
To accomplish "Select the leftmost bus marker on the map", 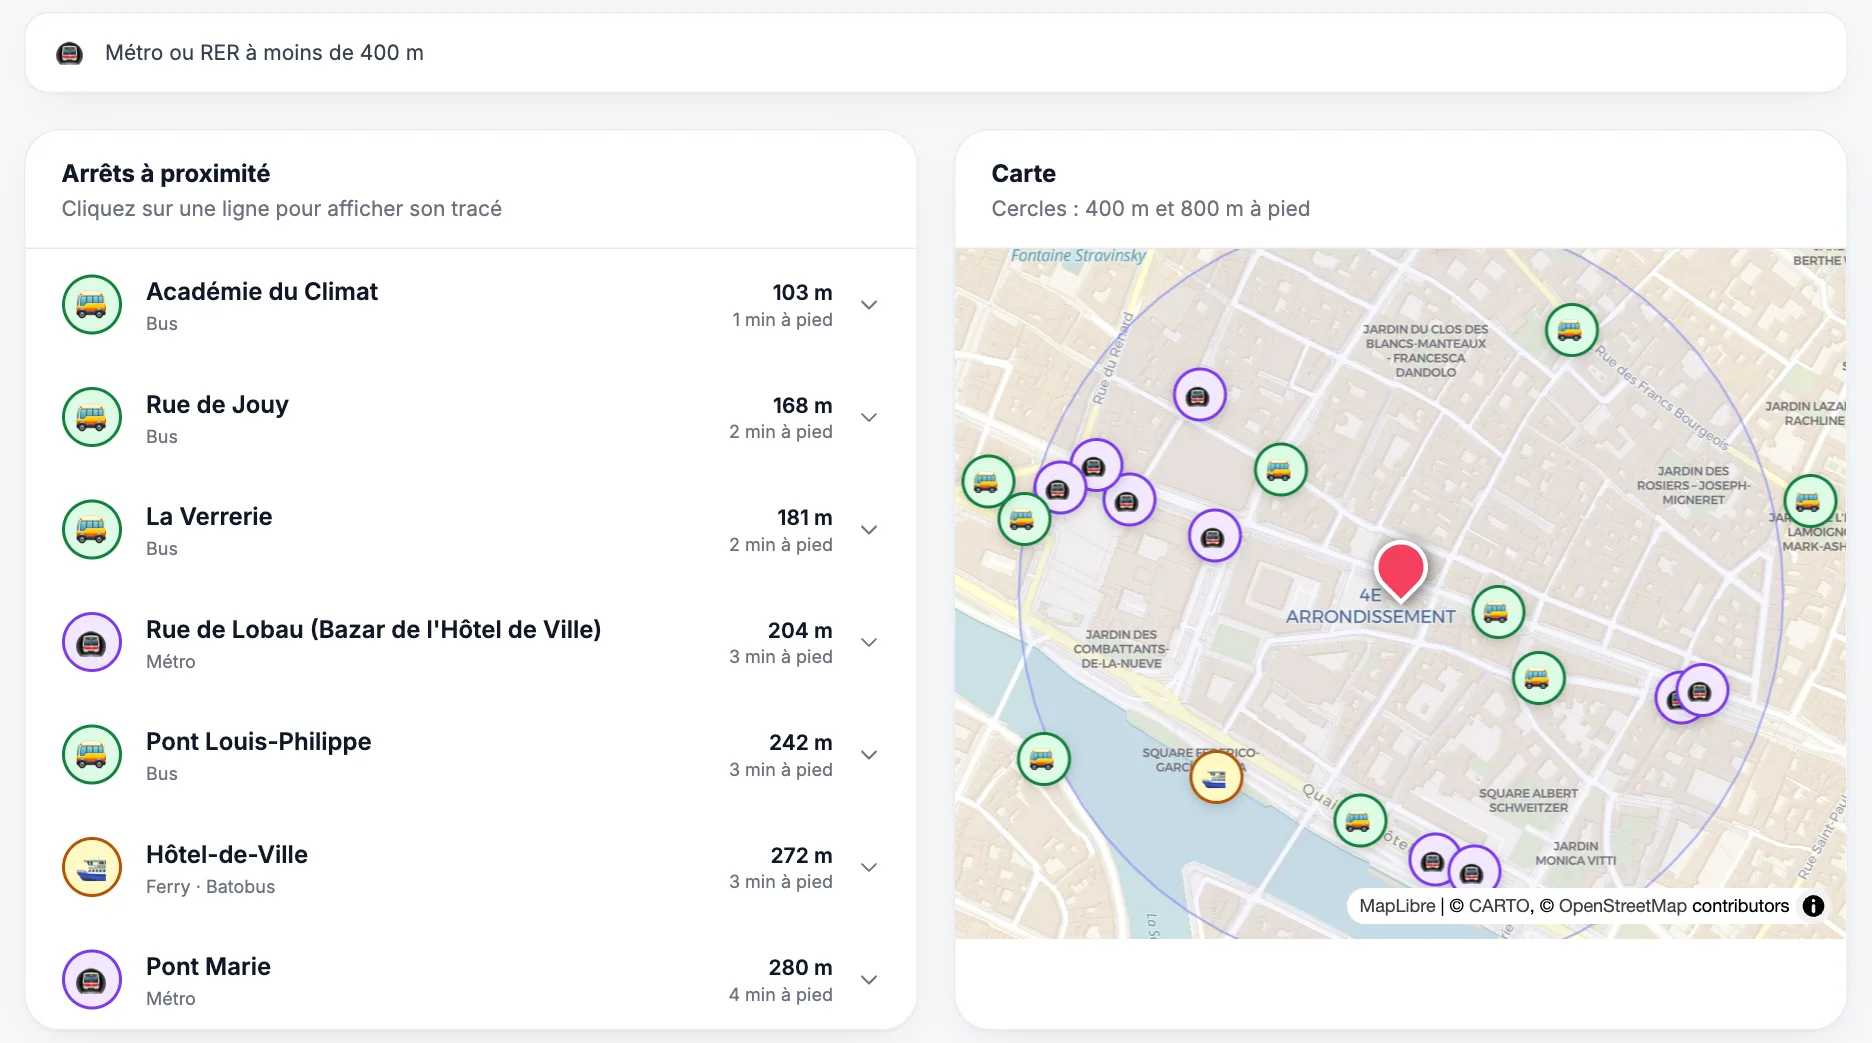I will (x=987, y=481).
